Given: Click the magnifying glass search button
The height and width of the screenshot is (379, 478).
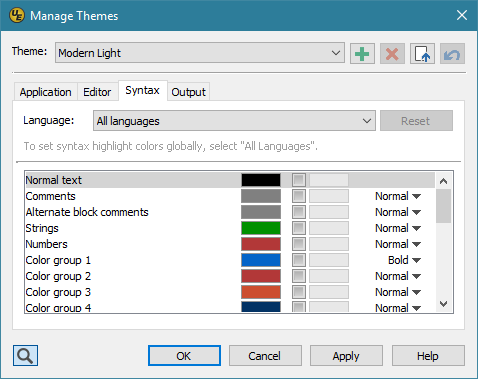Looking at the screenshot, I should point(25,355).
